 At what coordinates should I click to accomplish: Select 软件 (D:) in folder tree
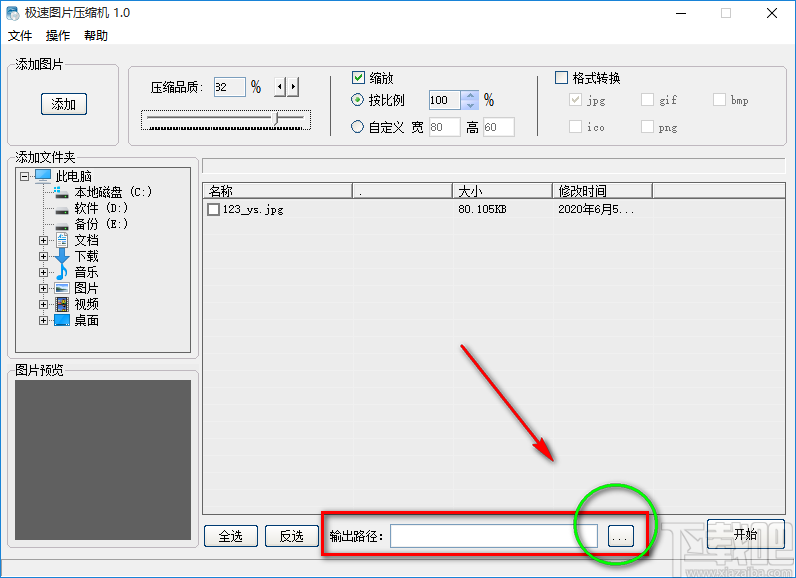pyautogui.click(x=101, y=208)
